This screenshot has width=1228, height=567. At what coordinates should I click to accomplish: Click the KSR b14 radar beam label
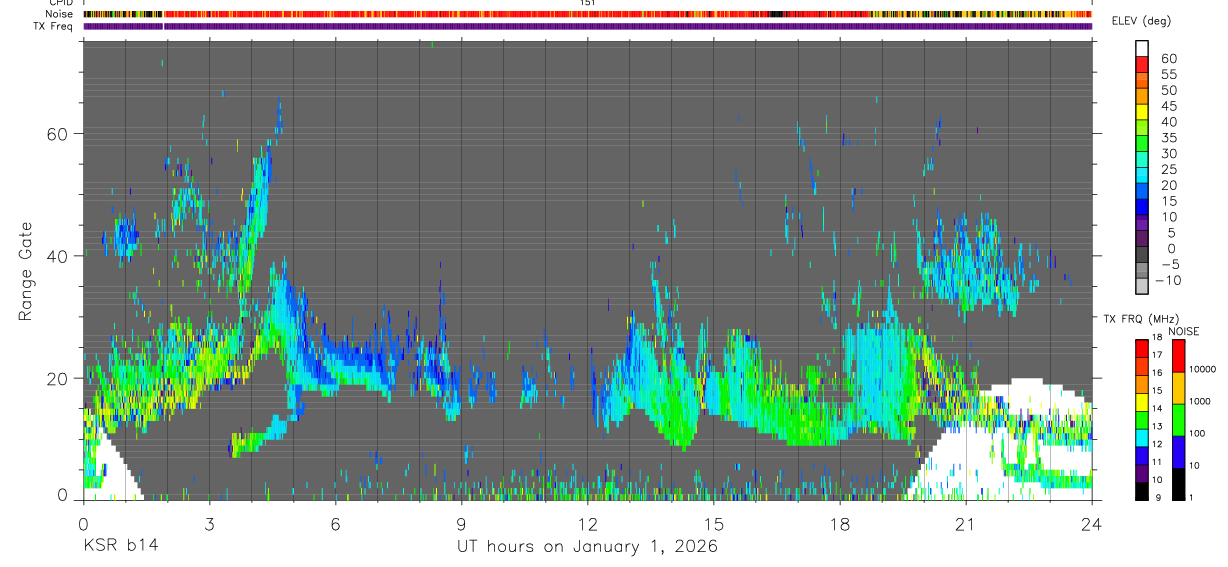pyautogui.click(x=120, y=546)
